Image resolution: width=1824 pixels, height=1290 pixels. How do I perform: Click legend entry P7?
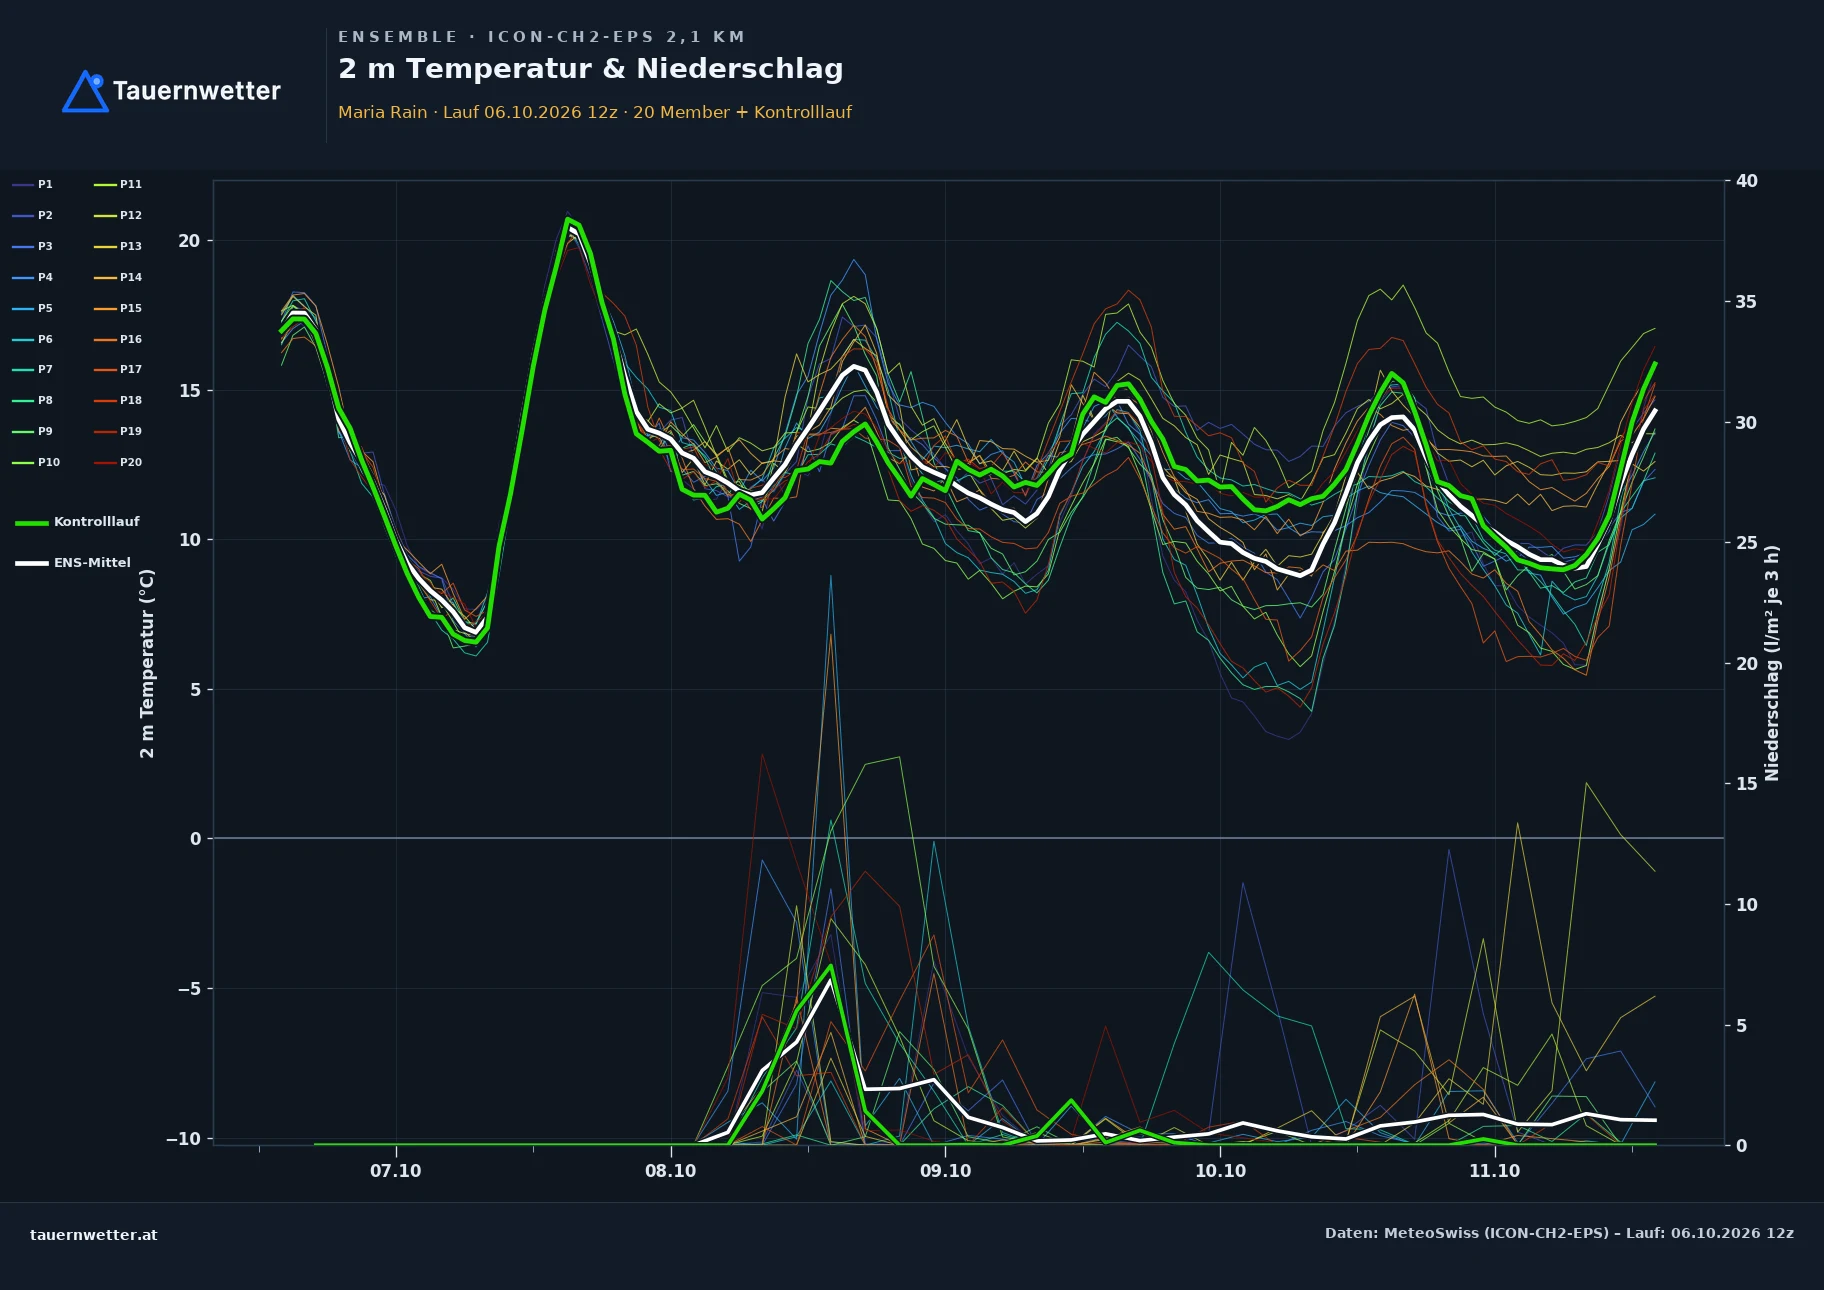point(33,369)
